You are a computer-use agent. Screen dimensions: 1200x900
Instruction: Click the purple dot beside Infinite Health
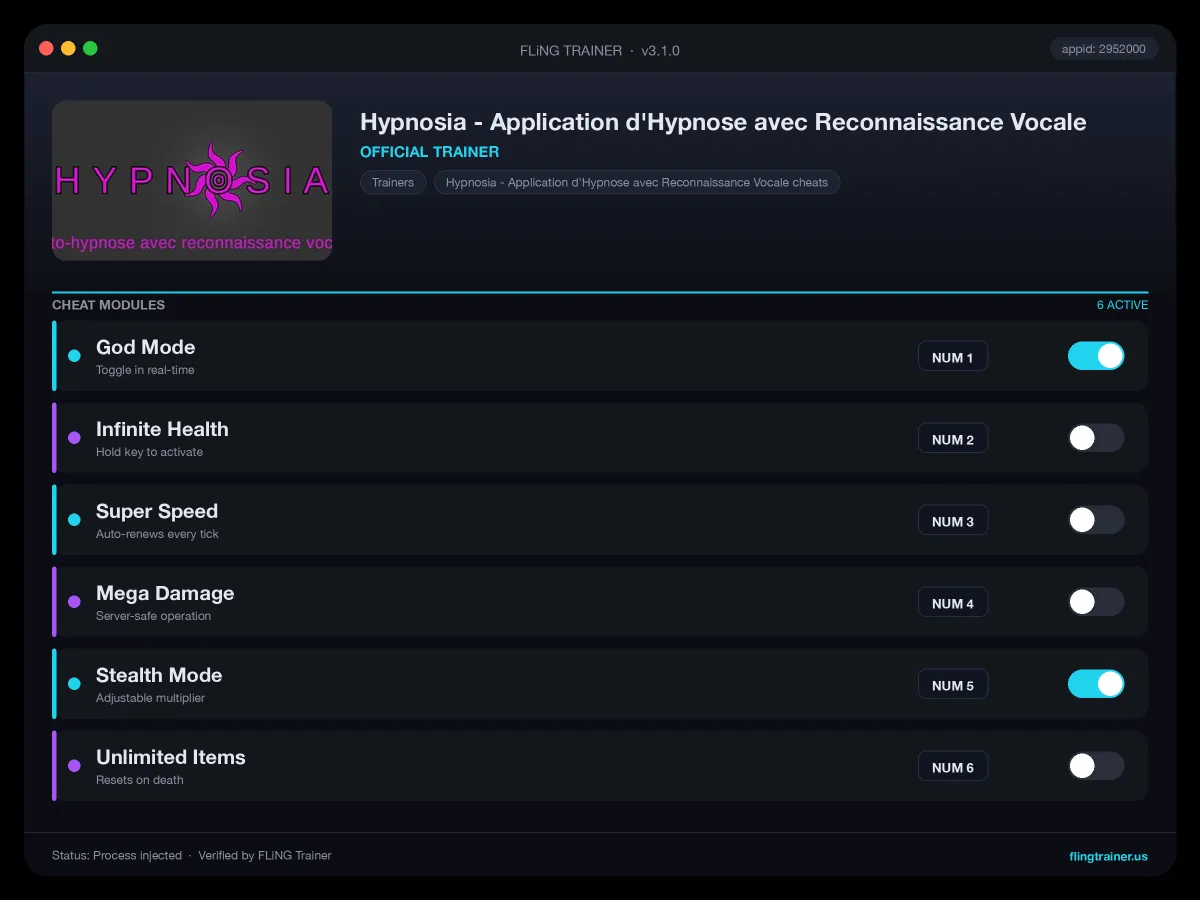[x=74, y=438]
